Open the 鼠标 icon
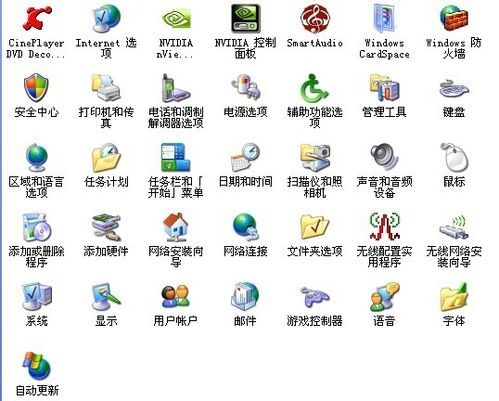This screenshot has width=499, height=401. [x=454, y=158]
